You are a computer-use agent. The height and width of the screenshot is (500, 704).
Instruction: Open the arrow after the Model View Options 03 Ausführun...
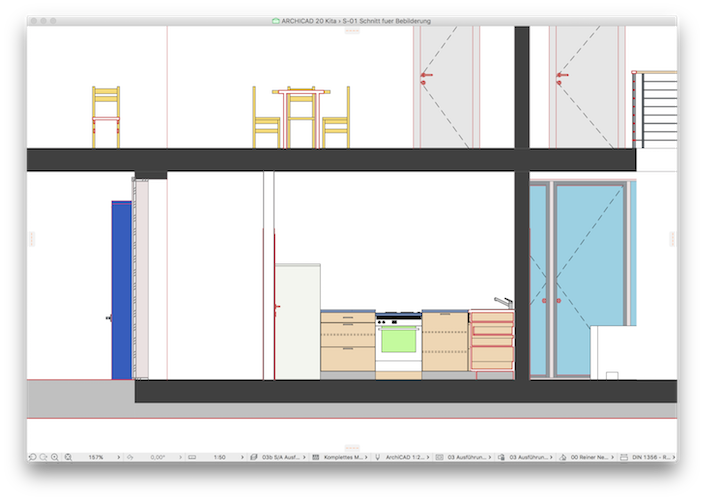(489, 457)
